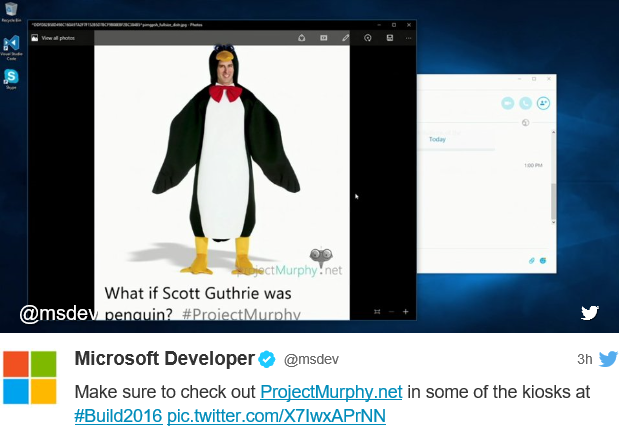Go to View all photos
Viewport: 619px width, 430px height.
click(x=53, y=38)
